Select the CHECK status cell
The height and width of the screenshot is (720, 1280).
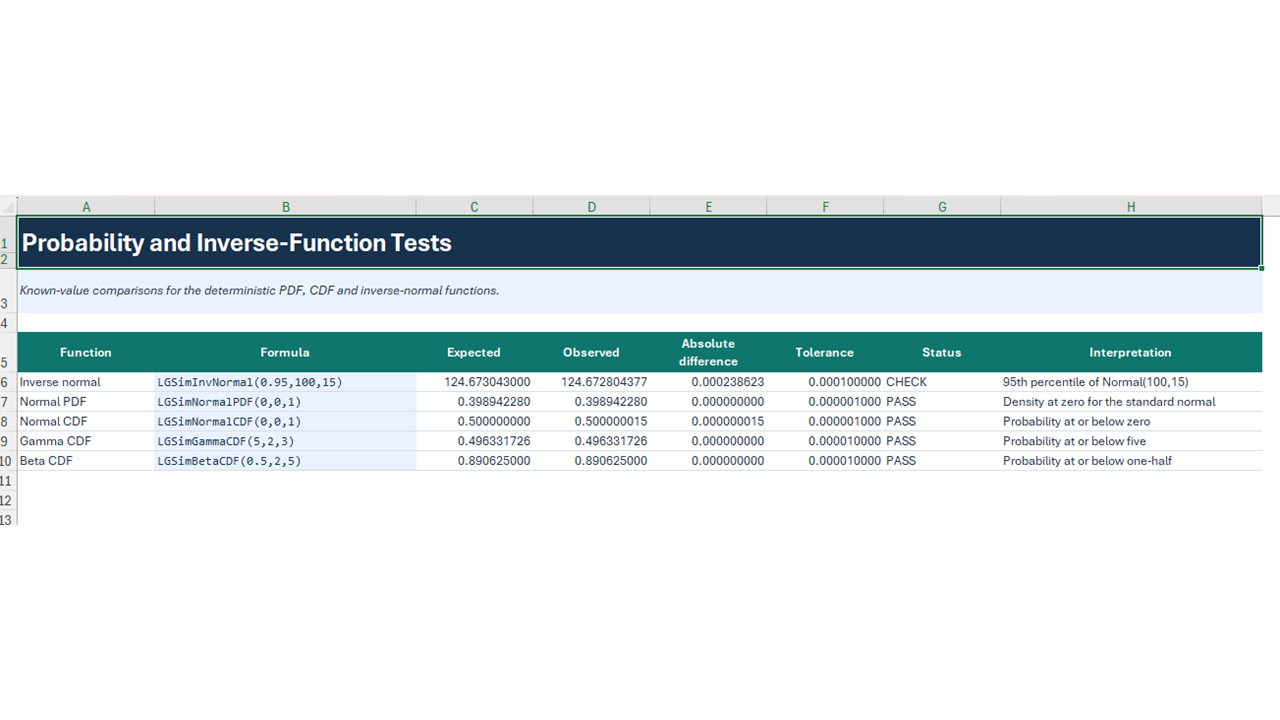pos(942,382)
